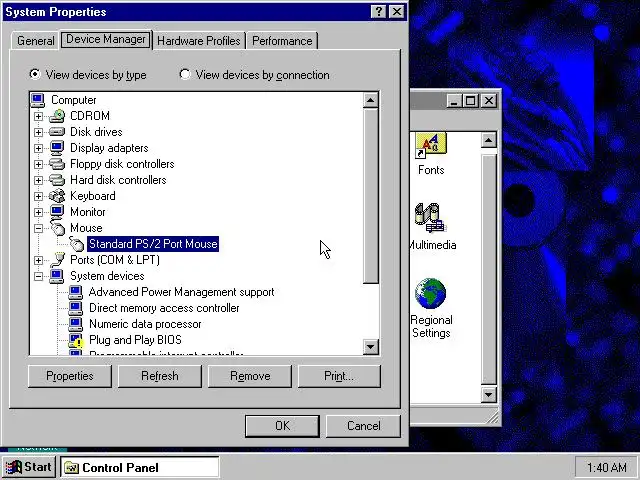Select the 'Display adapters' label
This screenshot has width=640, height=480.
[x=109, y=148]
